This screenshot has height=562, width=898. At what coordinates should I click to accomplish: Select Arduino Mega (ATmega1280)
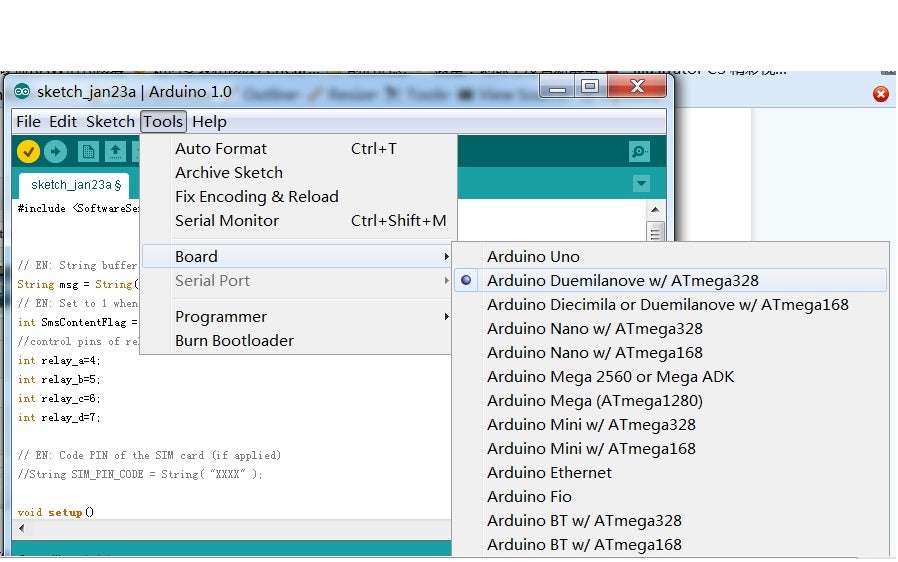[670, 401]
